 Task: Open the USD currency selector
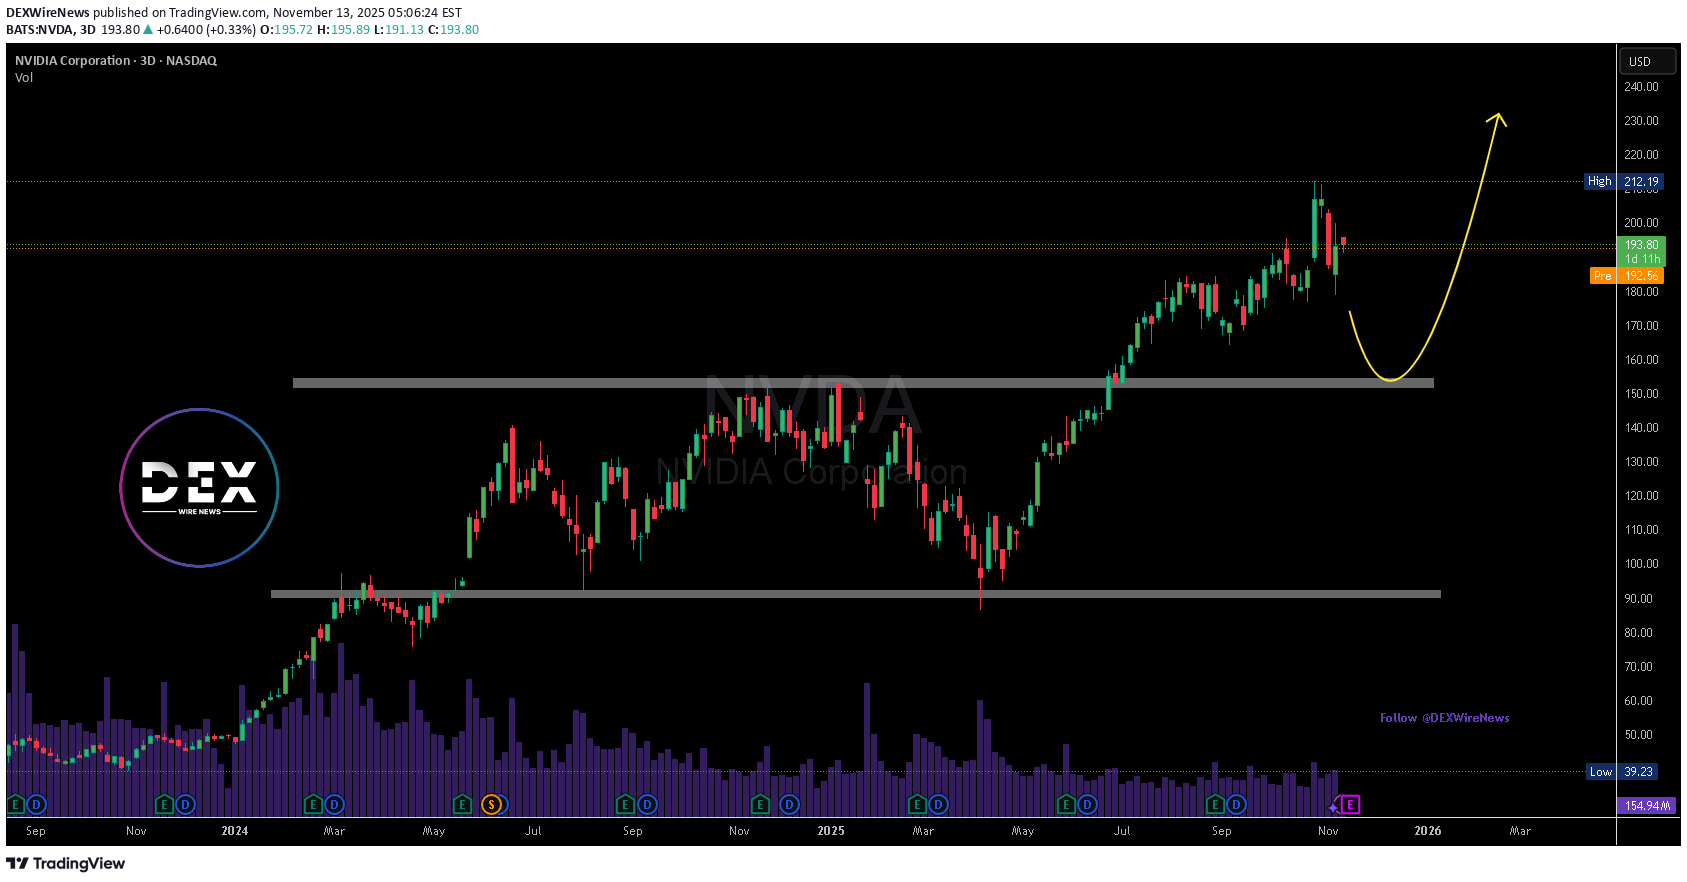tap(1647, 61)
